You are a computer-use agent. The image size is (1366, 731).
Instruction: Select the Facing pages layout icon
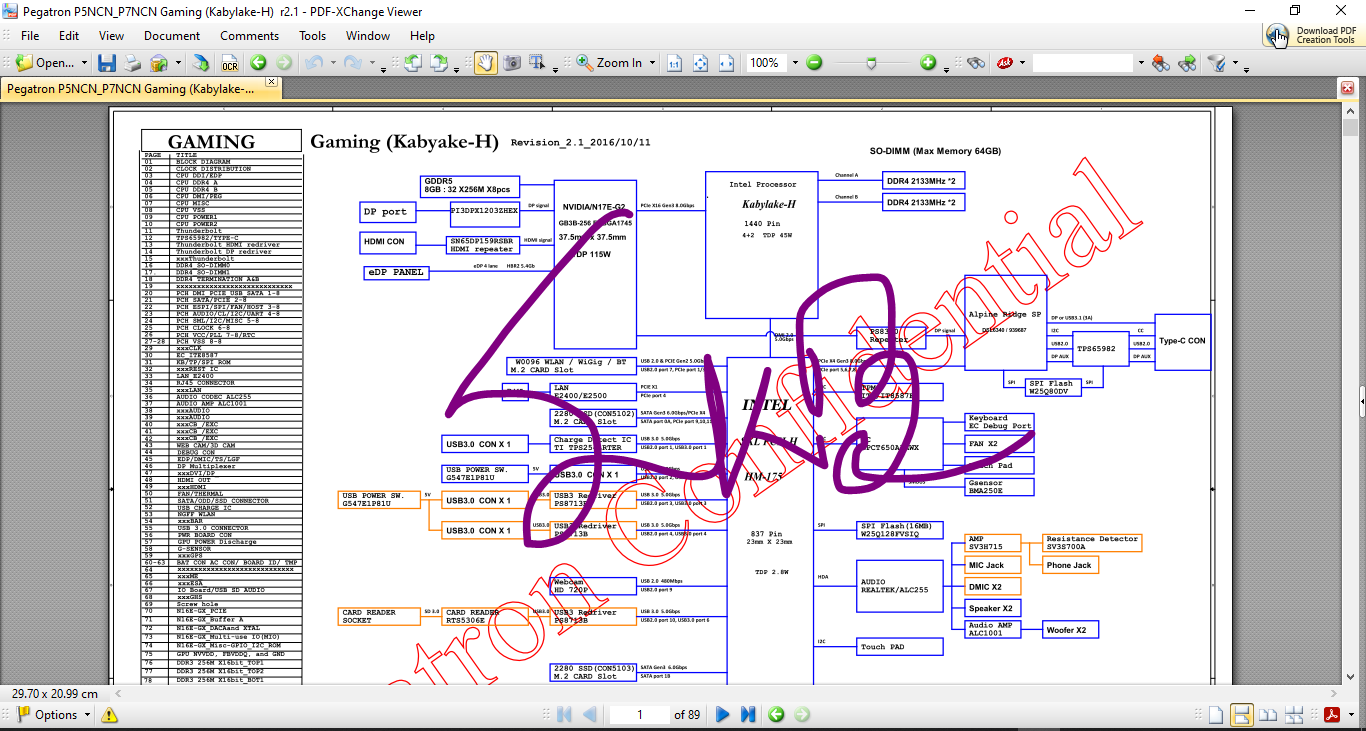click(1268, 715)
